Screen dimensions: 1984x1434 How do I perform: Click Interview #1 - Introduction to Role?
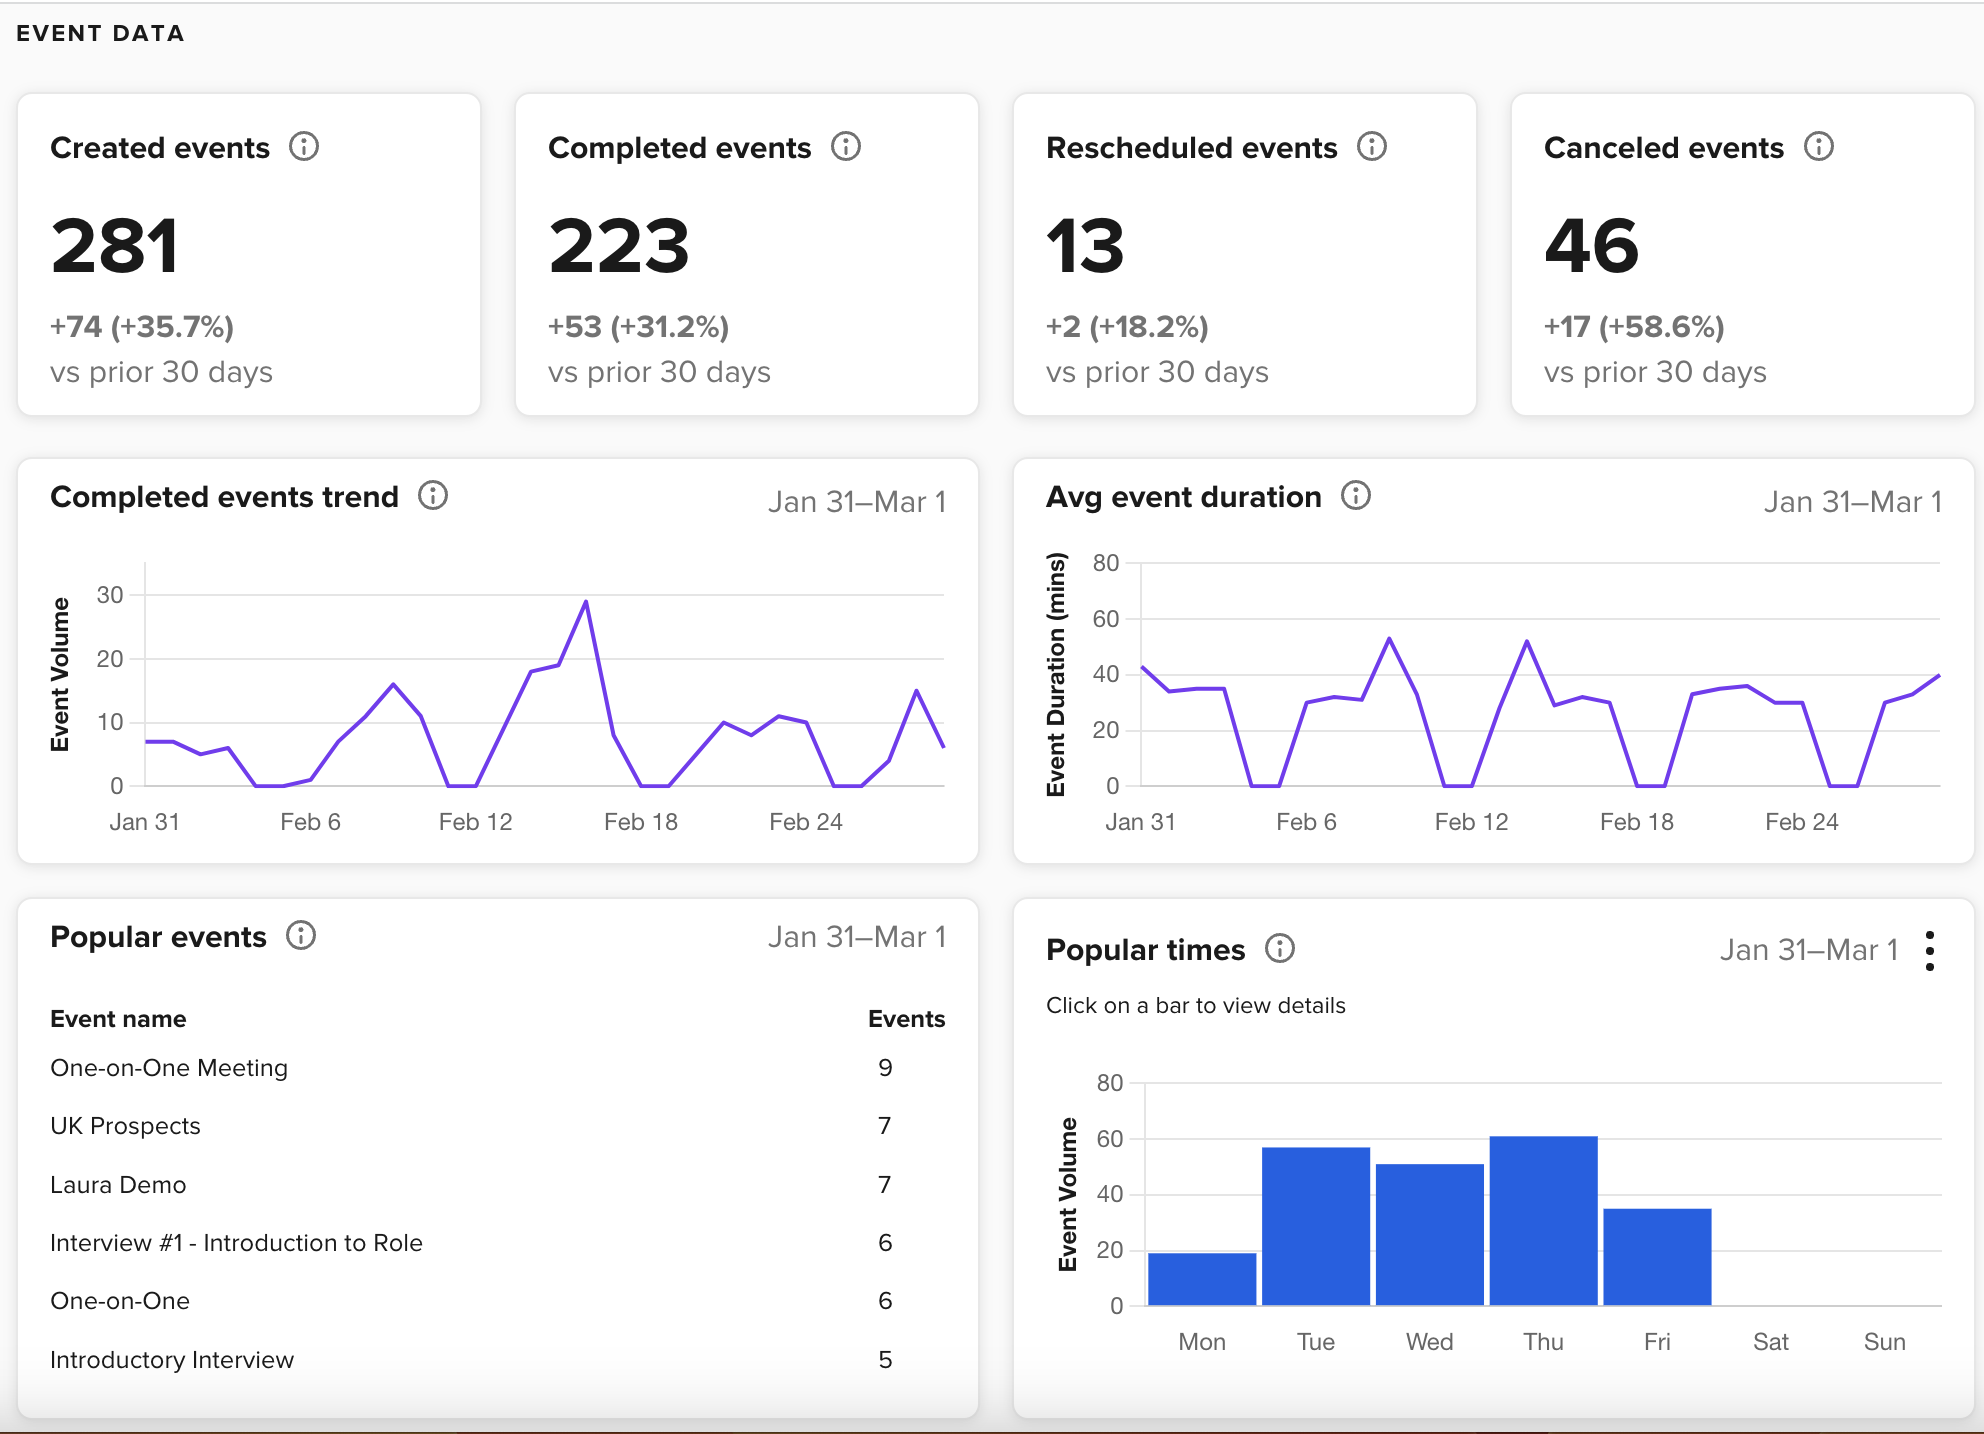pyautogui.click(x=236, y=1243)
